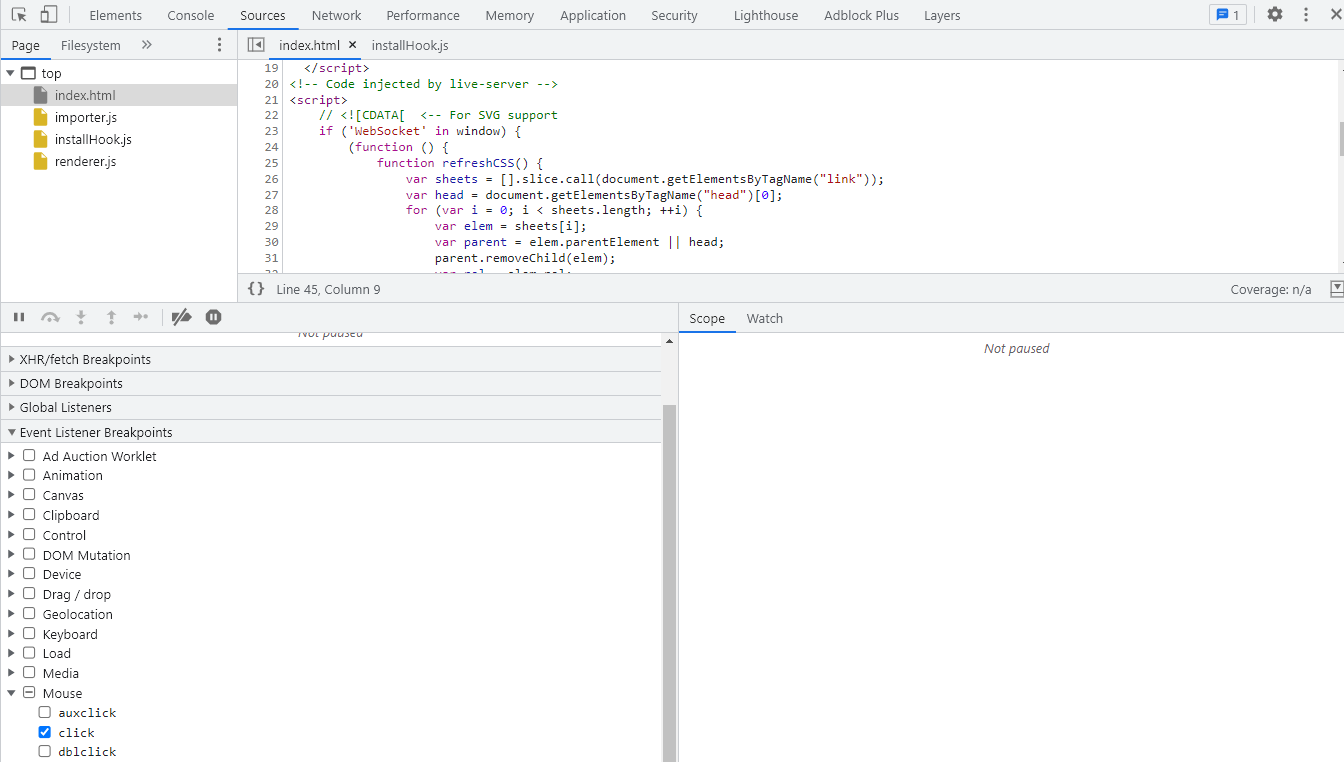Enable the Clipboard breakpoints checkbox
The height and width of the screenshot is (762, 1344).
coord(29,515)
